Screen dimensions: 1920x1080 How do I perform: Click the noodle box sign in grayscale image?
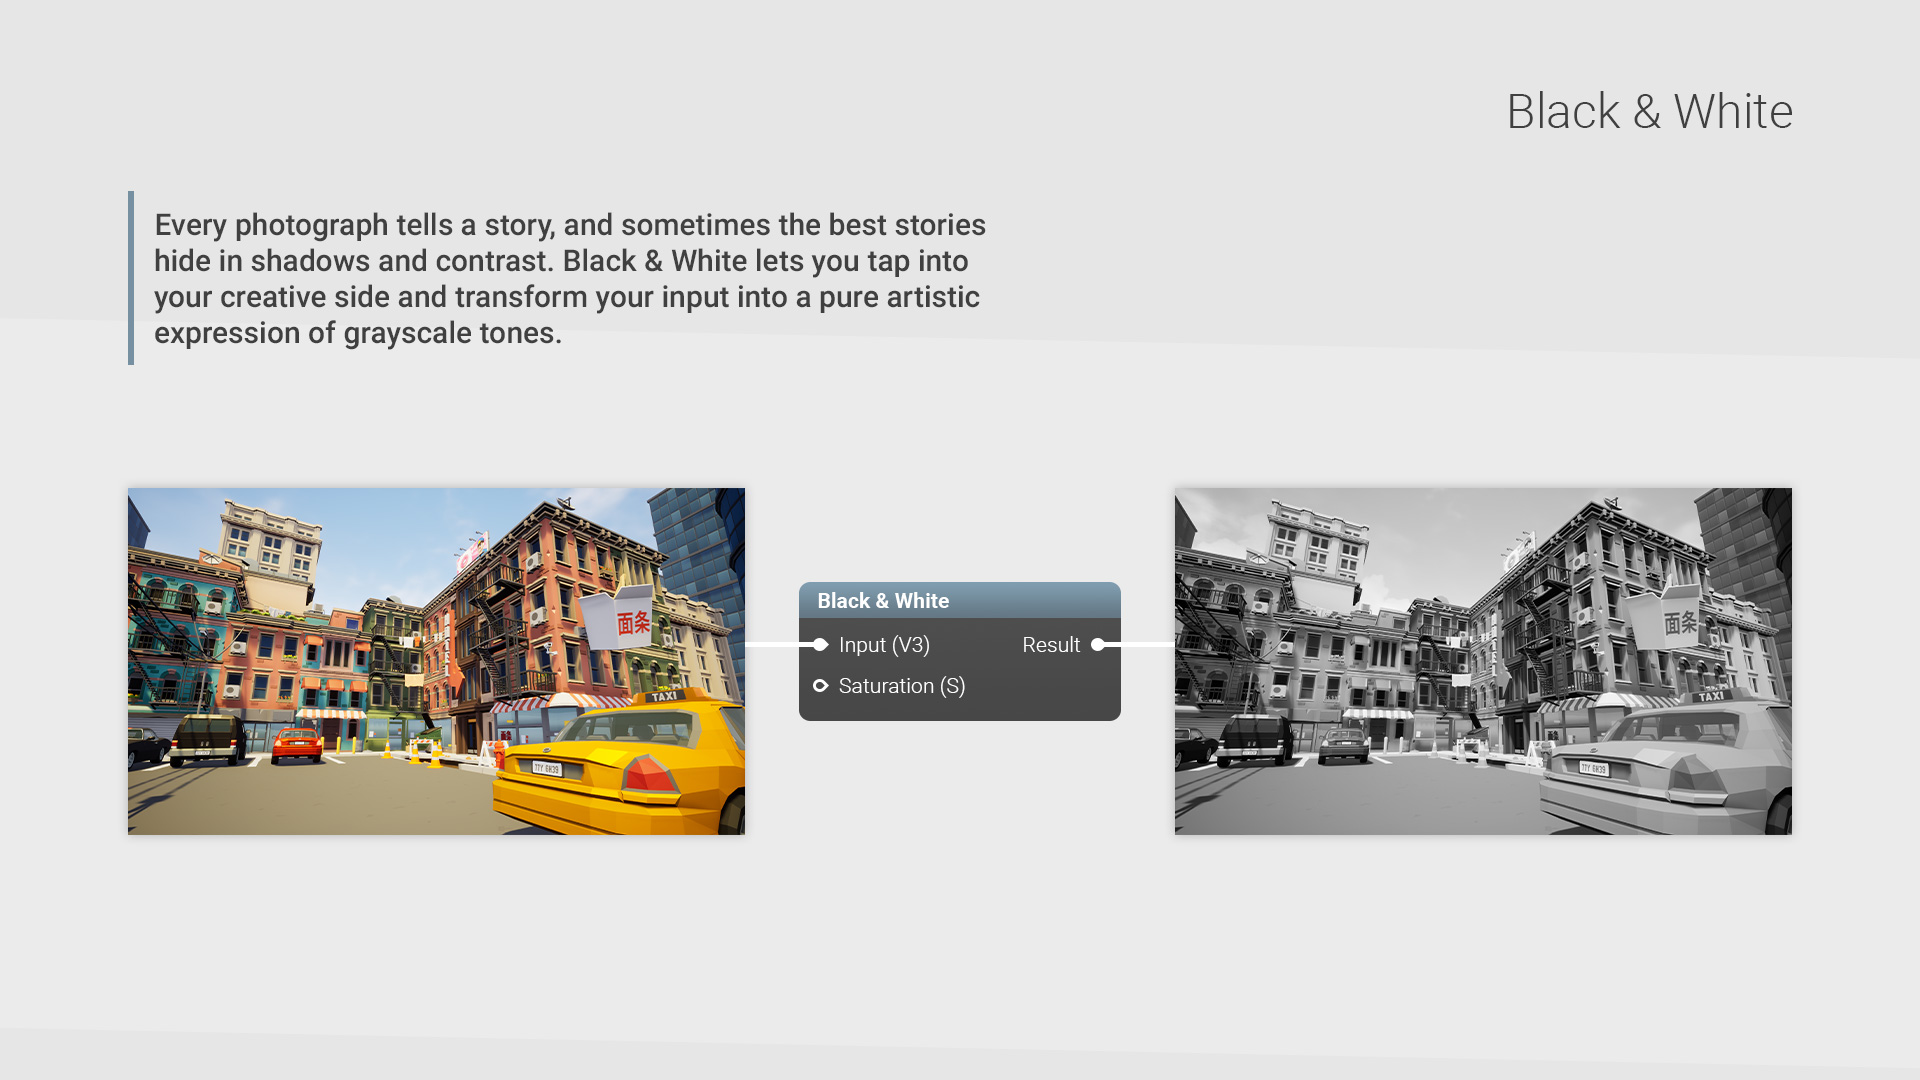click(x=1671, y=620)
